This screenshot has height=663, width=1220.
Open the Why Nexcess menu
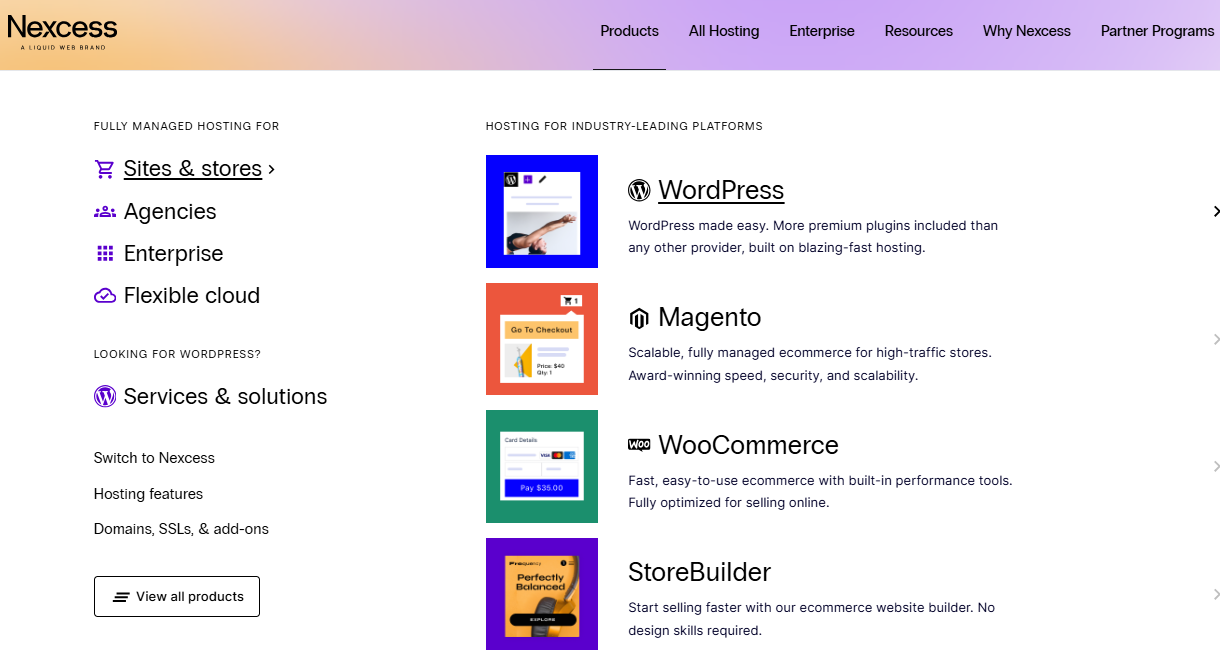pyautogui.click(x=1027, y=31)
